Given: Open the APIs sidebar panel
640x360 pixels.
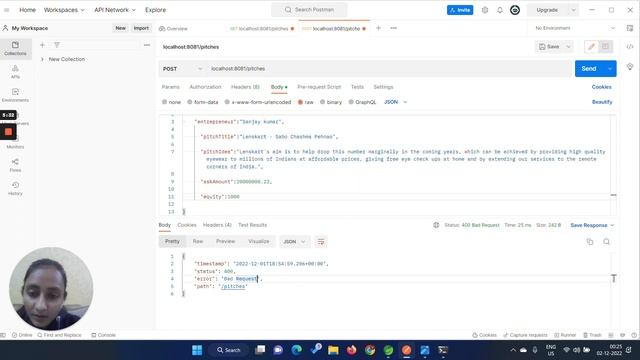Looking at the screenshot, I should (x=16, y=71).
